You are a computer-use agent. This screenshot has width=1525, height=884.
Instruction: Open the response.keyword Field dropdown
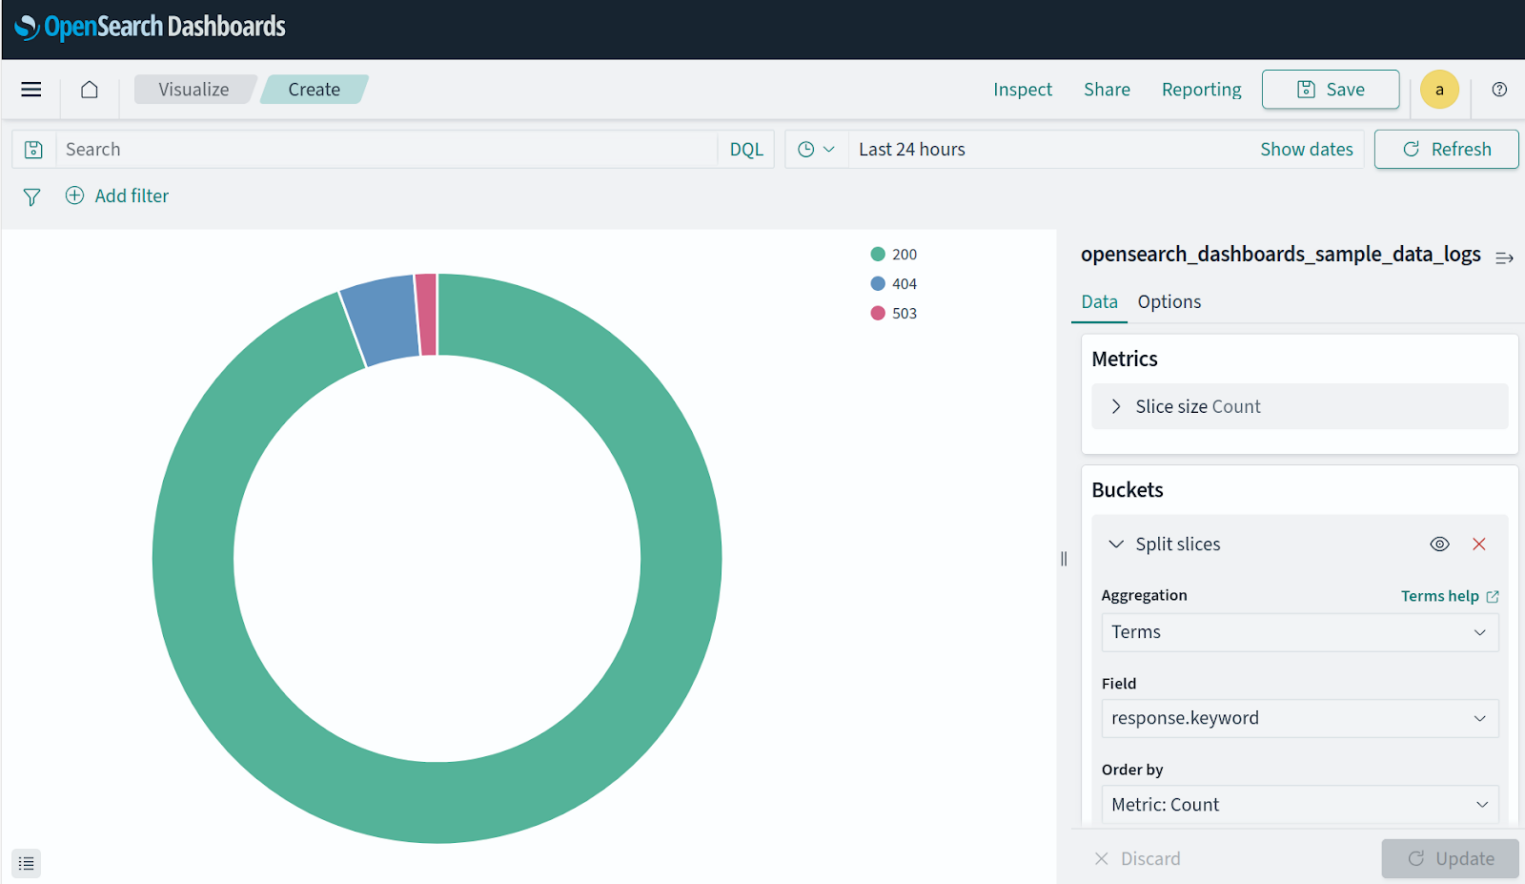[1299, 718]
